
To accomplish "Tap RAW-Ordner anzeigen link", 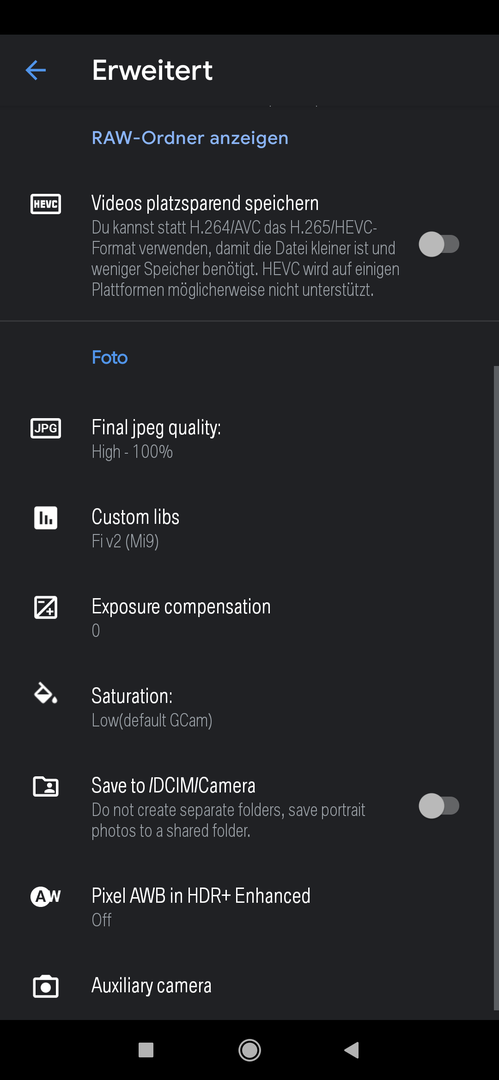I will (x=190, y=138).
